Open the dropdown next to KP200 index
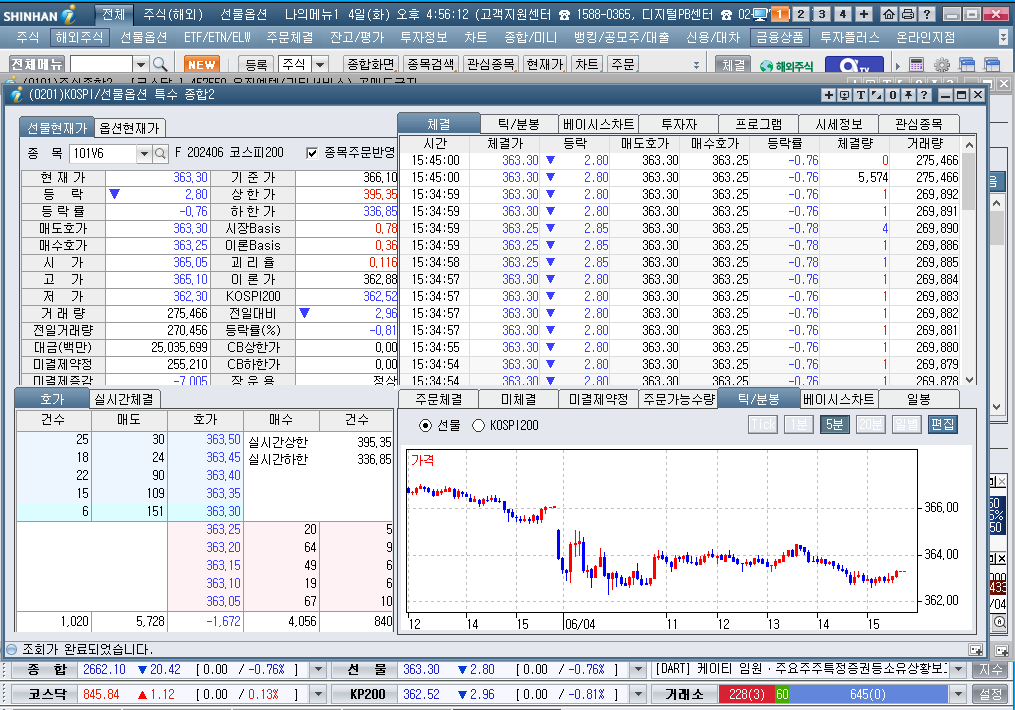 (638, 694)
